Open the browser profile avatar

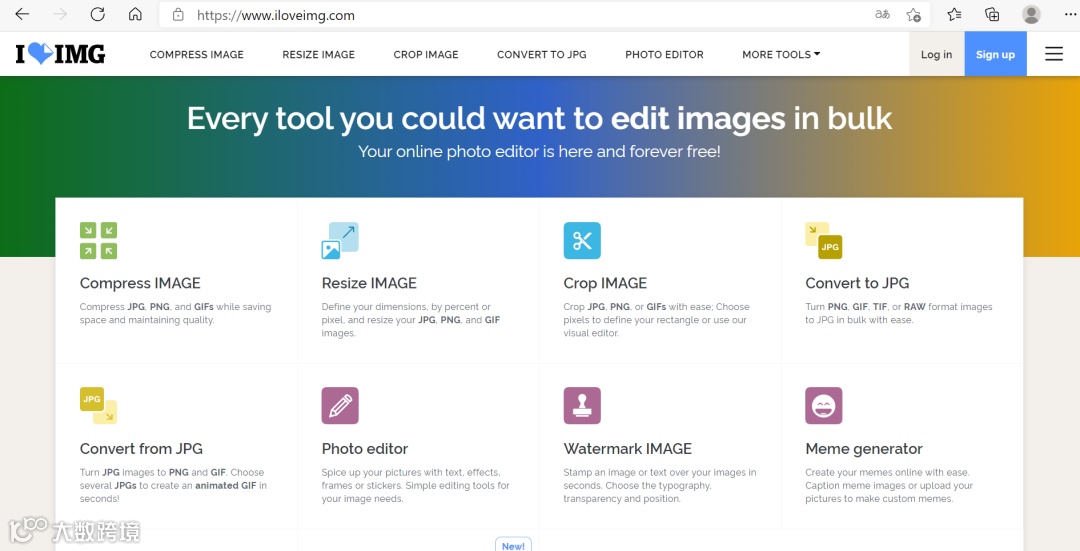(x=1031, y=14)
